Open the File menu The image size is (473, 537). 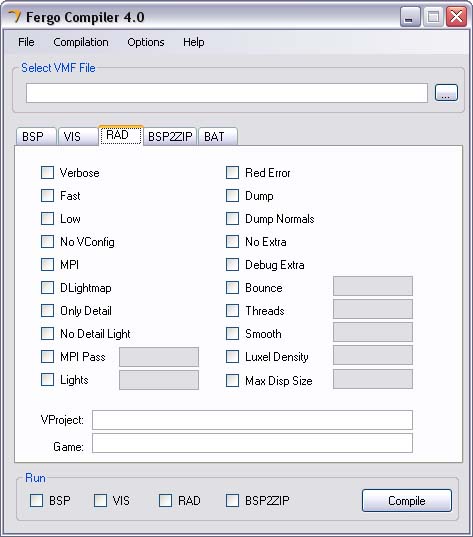point(26,42)
